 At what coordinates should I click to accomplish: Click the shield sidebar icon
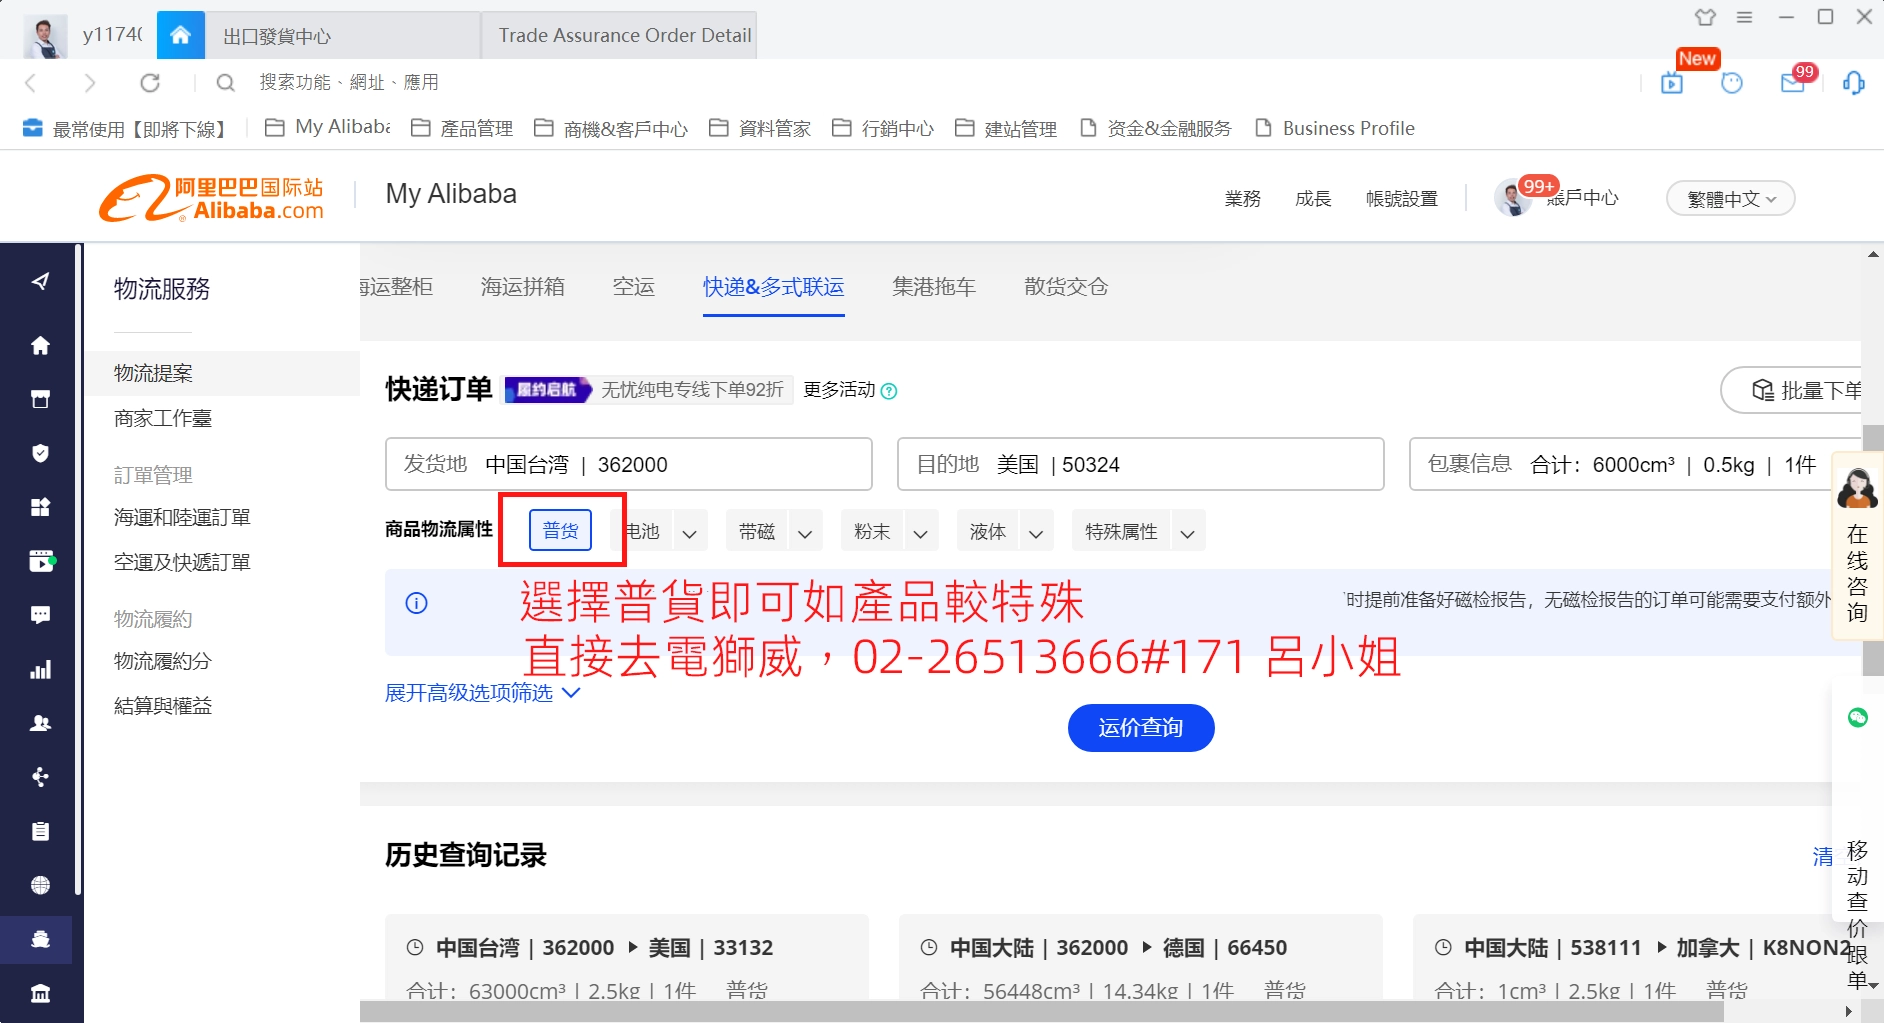(40, 453)
